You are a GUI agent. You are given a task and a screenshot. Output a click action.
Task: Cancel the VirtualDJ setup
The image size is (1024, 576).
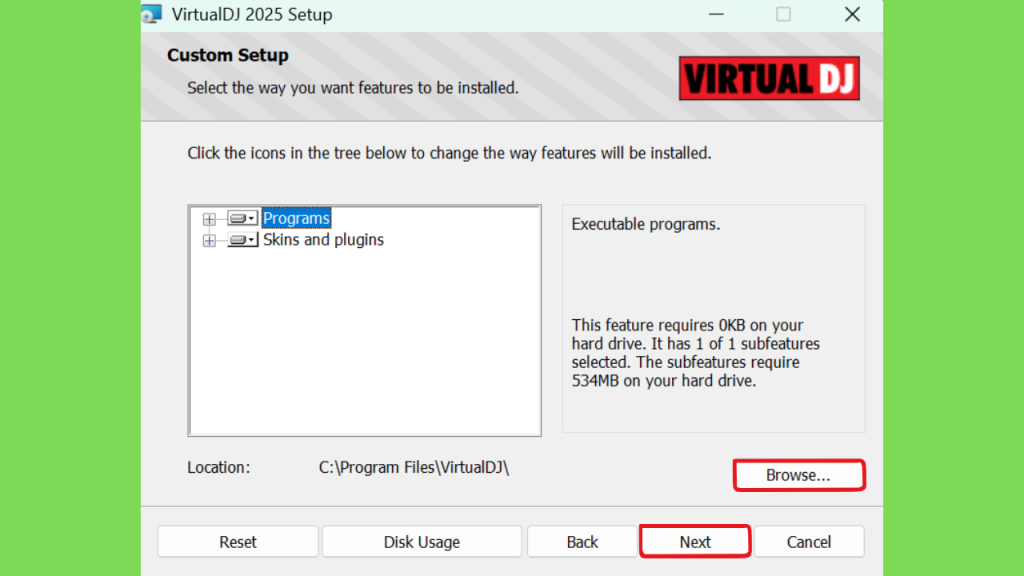[x=808, y=541]
